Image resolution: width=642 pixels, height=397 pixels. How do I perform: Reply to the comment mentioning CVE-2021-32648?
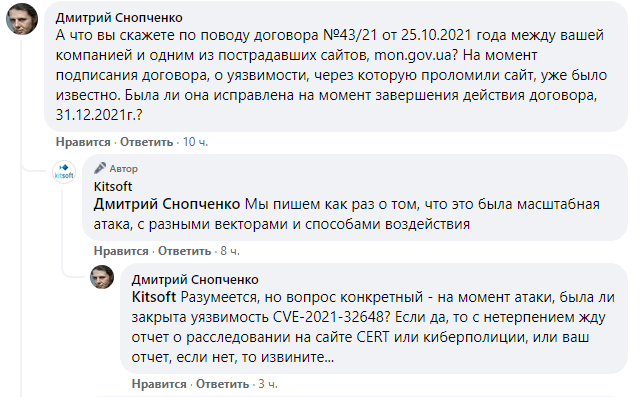click(222, 384)
